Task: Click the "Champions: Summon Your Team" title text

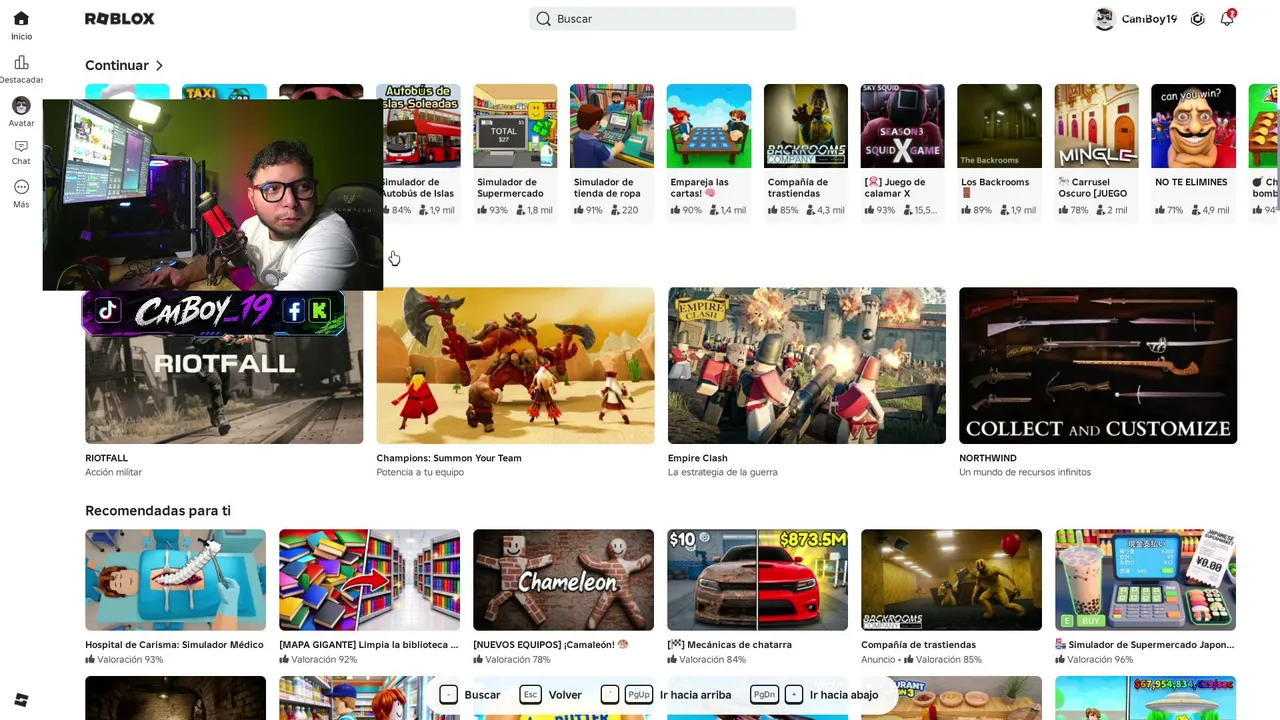Action: (449, 458)
